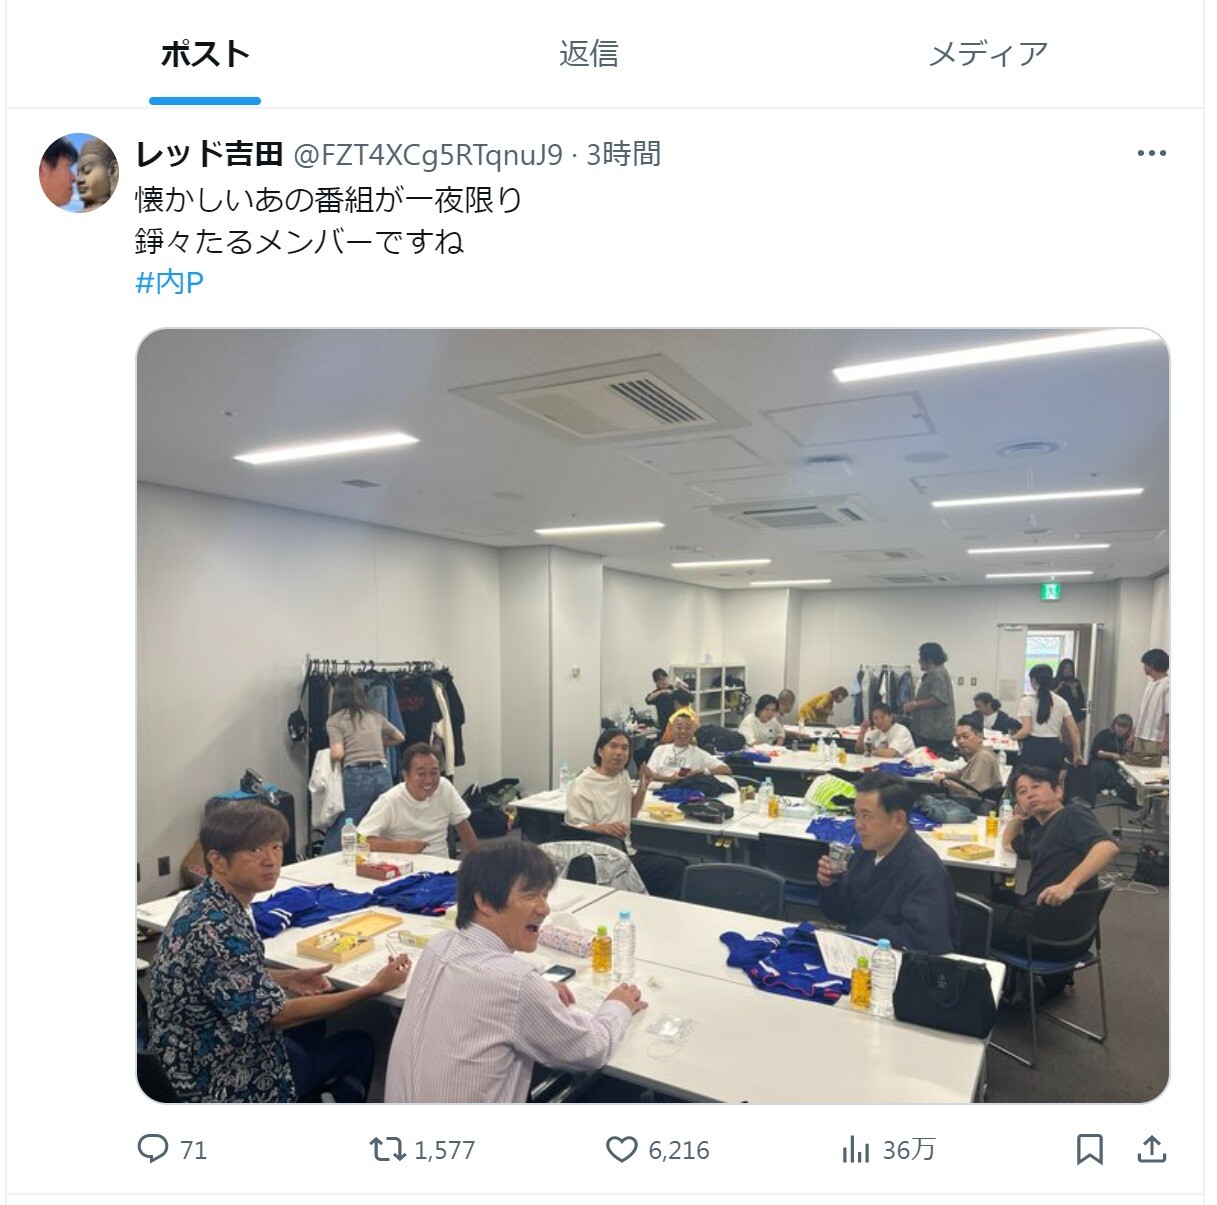Open レッド吉田 profile avatar

(79, 173)
